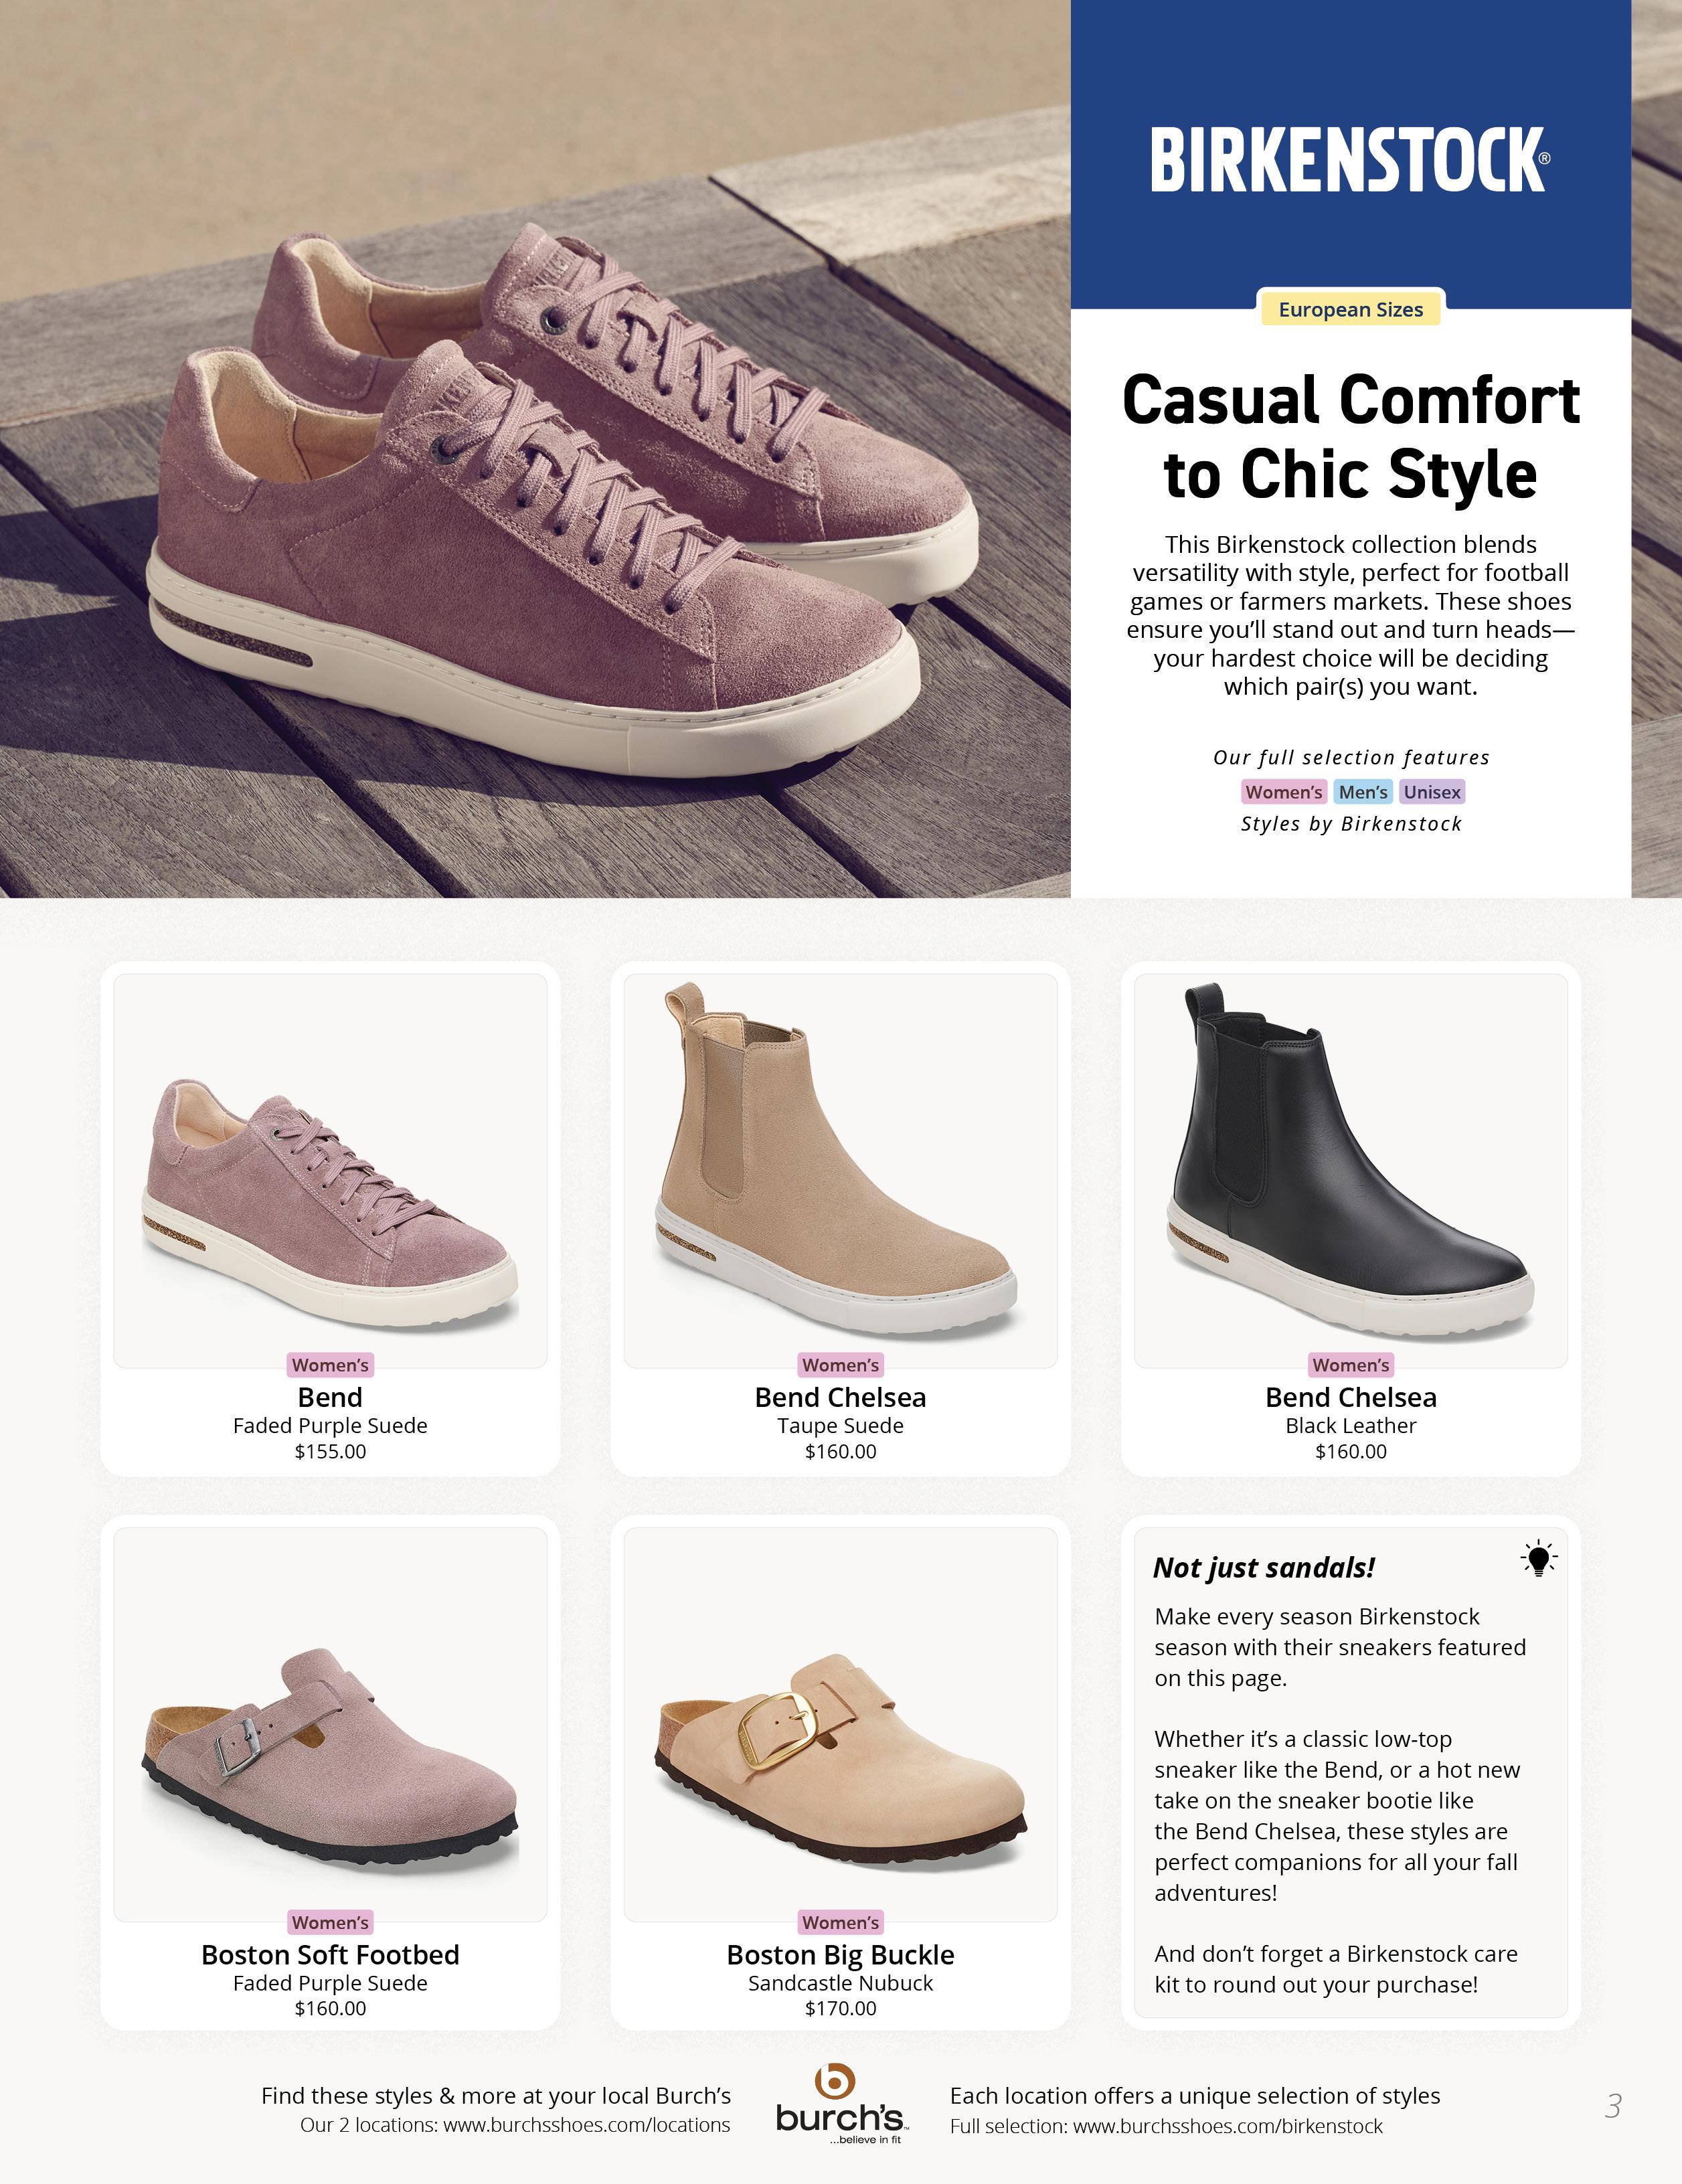Open the Bend Chelsea Taupe Suede boot image
This screenshot has height=2184, width=1682.
click(x=840, y=1170)
